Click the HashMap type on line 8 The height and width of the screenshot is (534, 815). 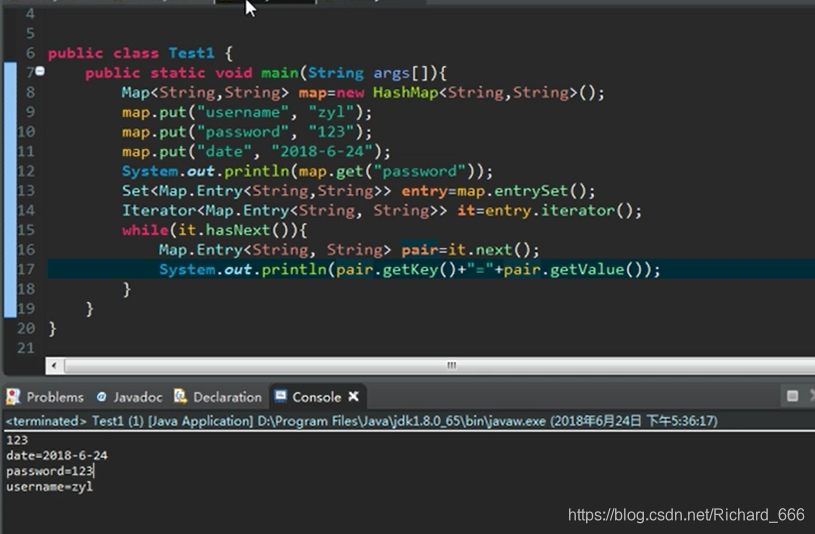(405, 93)
